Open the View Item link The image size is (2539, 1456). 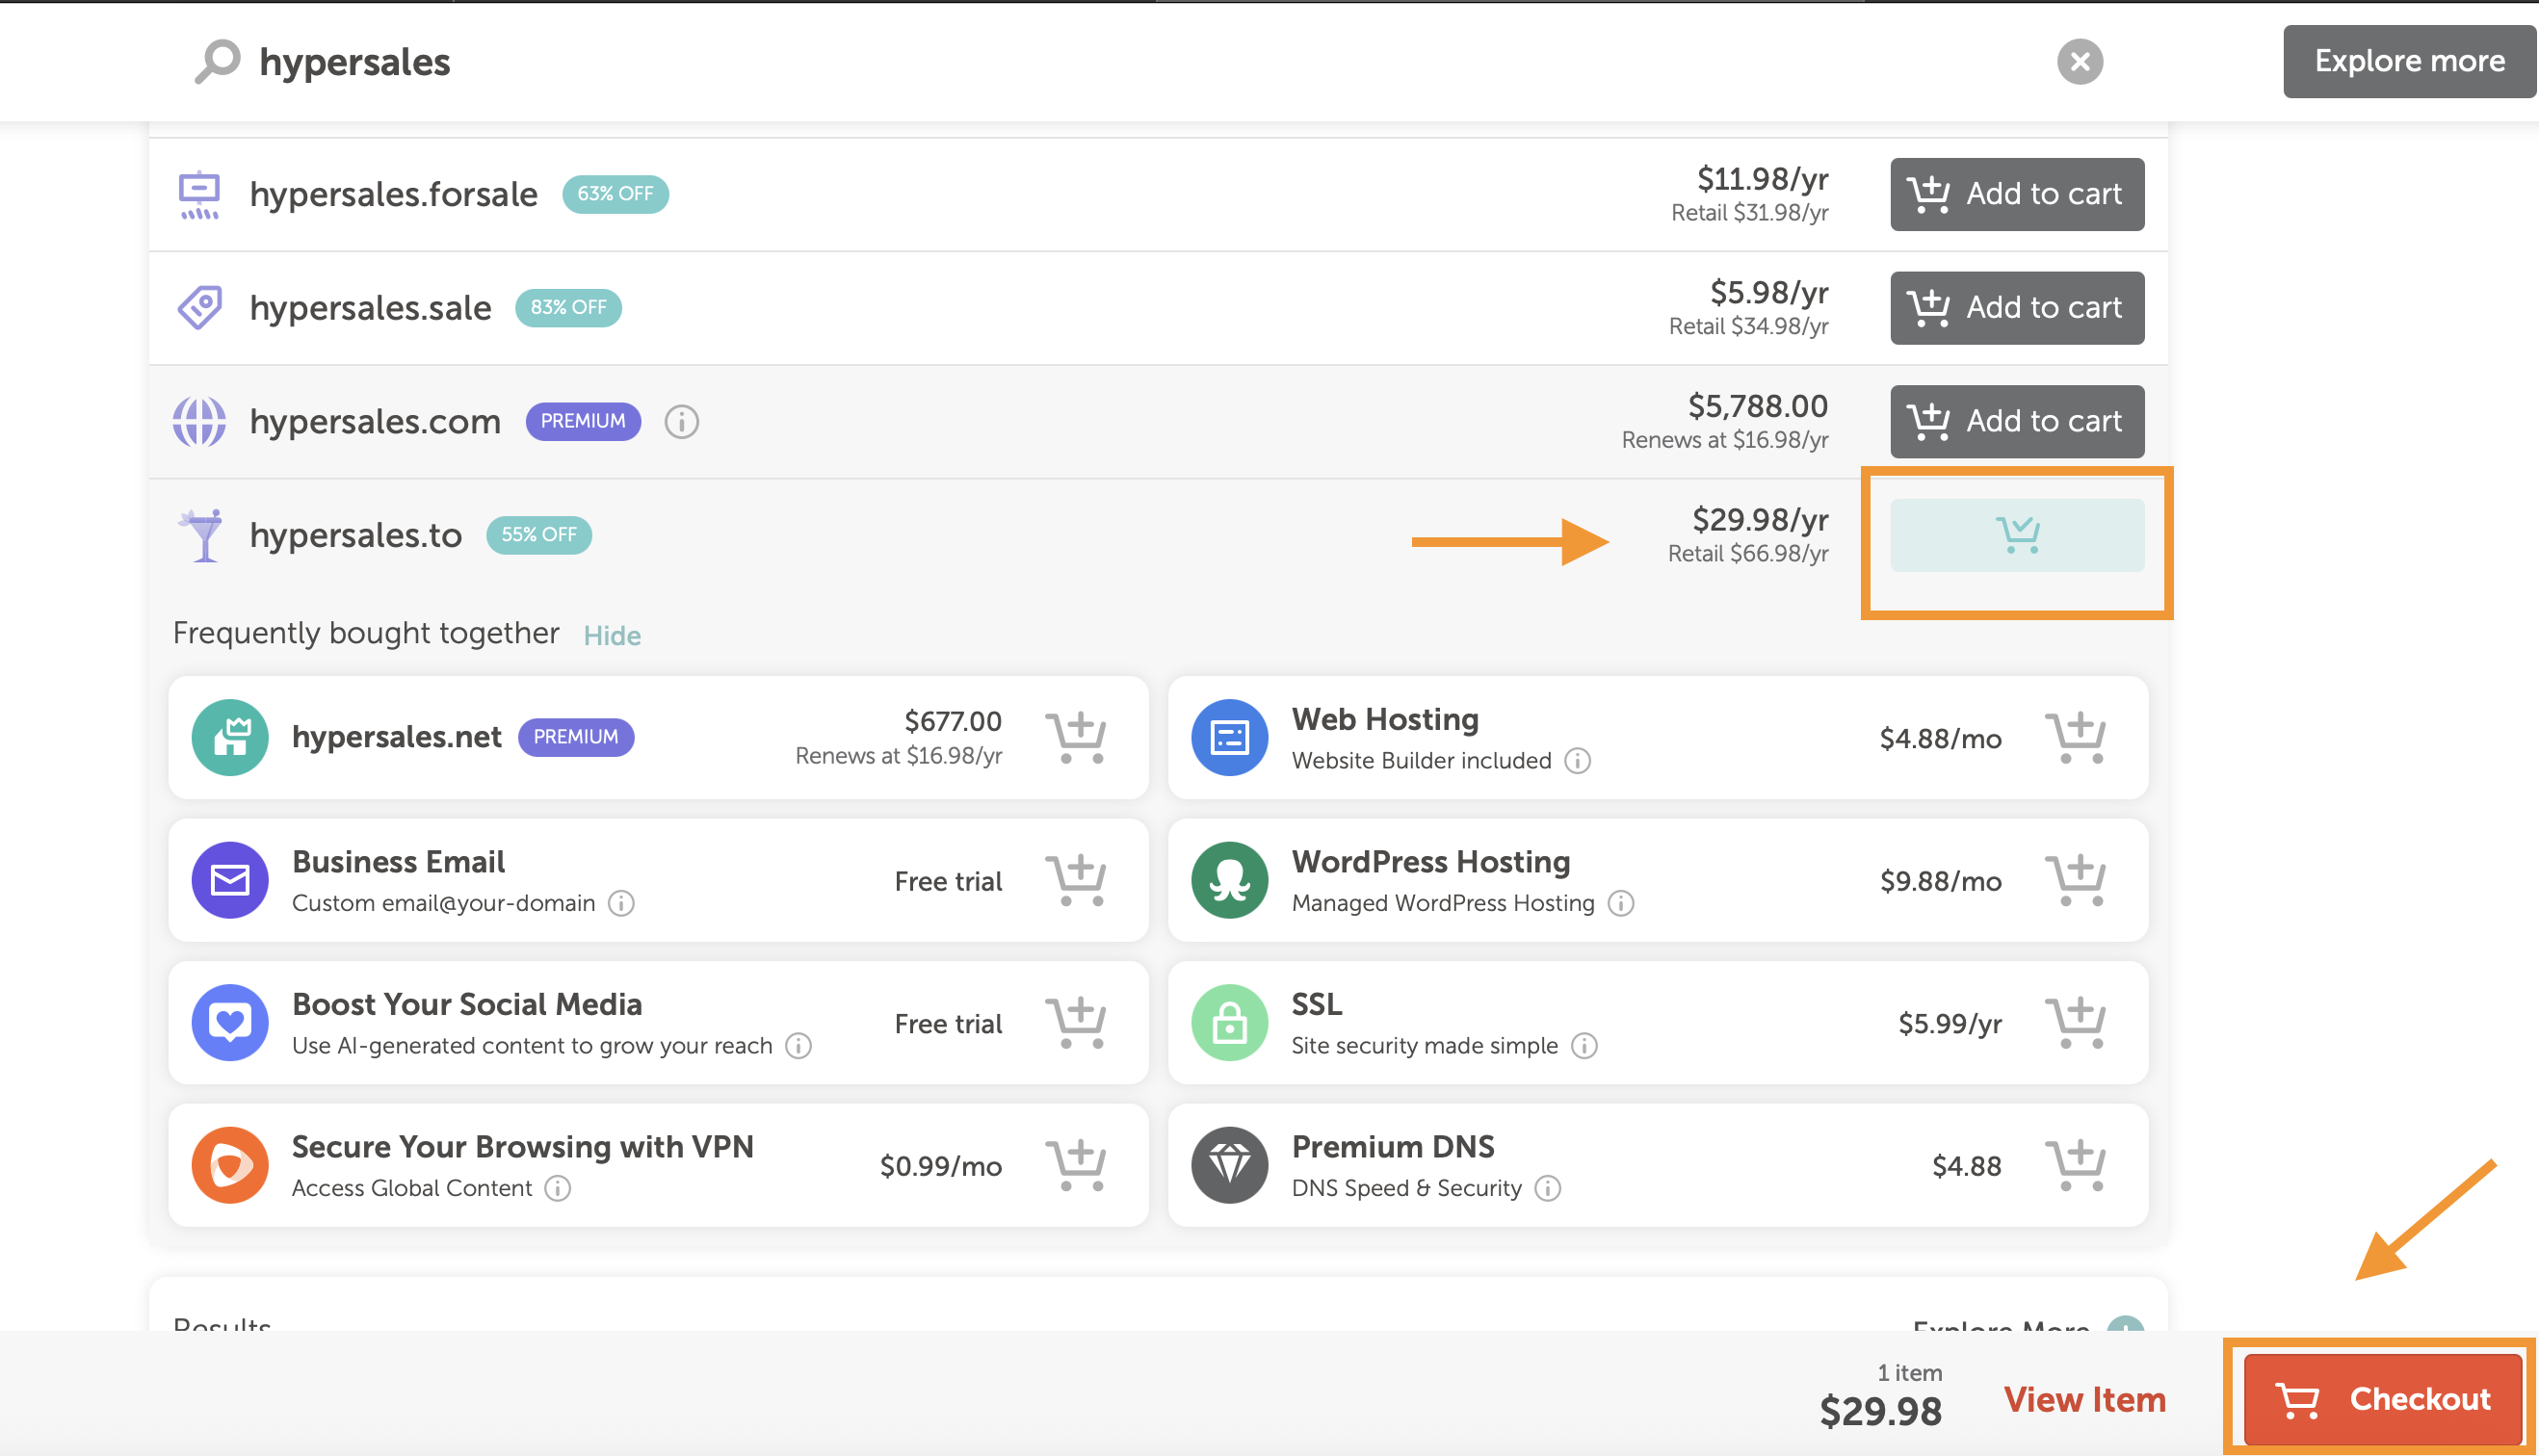point(2084,1399)
